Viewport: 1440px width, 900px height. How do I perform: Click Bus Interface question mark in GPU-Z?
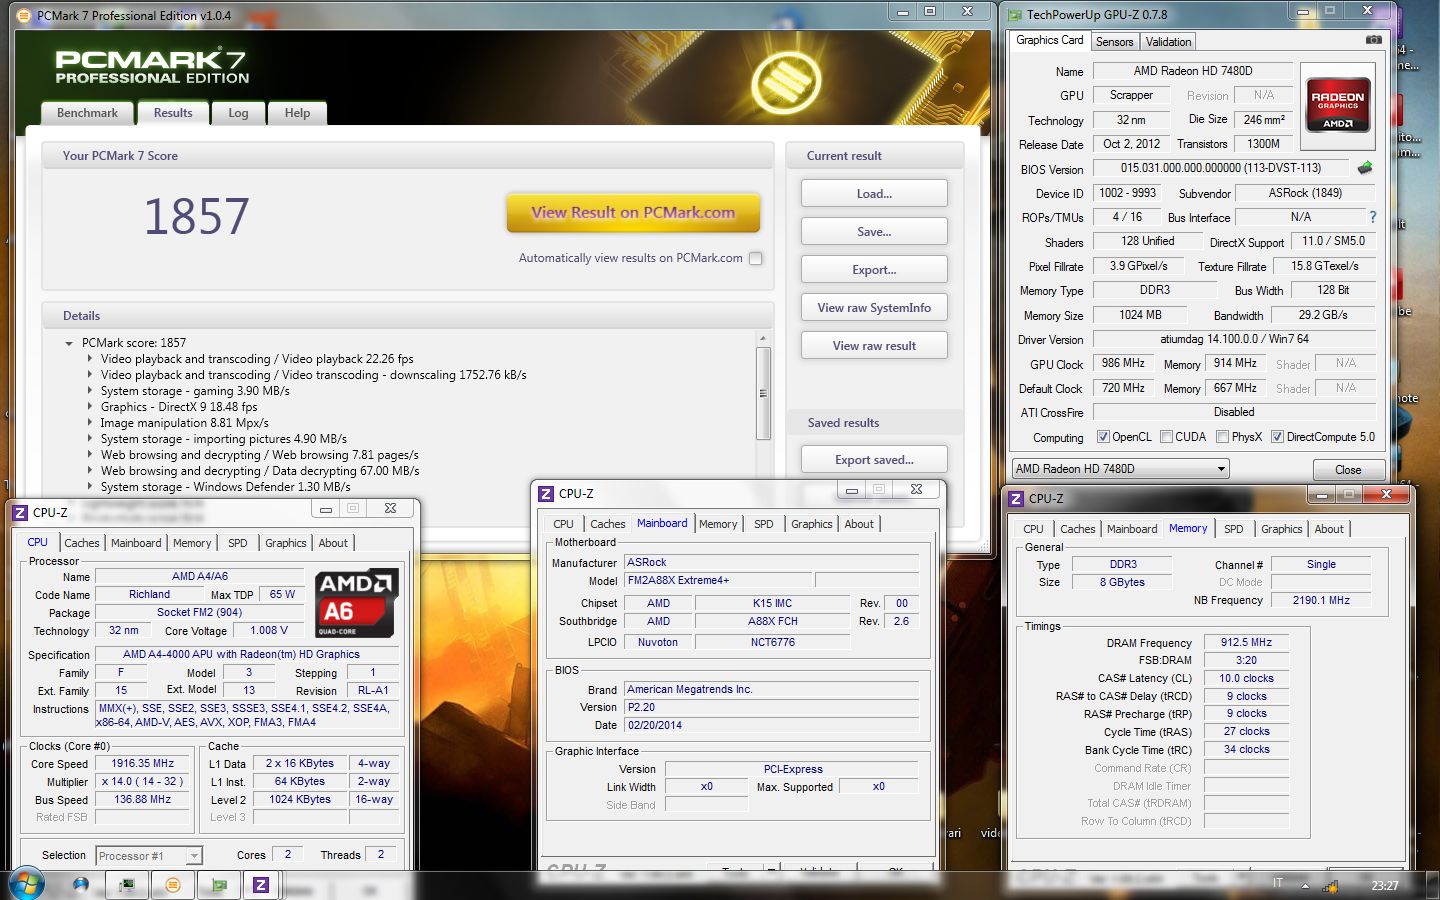pyautogui.click(x=1372, y=217)
